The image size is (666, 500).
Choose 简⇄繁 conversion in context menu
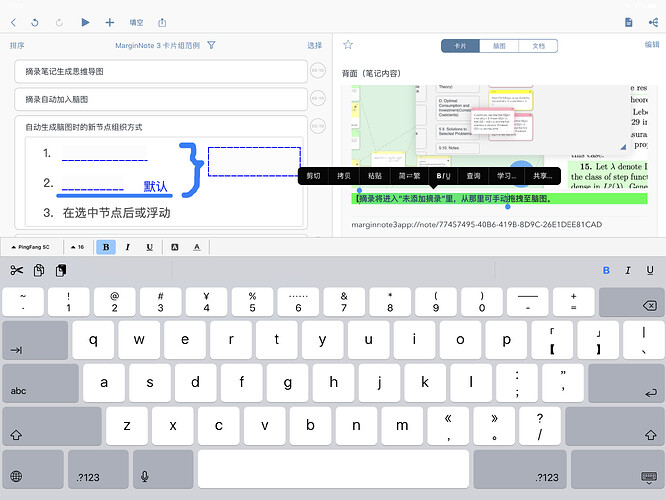click(x=409, y=176)
